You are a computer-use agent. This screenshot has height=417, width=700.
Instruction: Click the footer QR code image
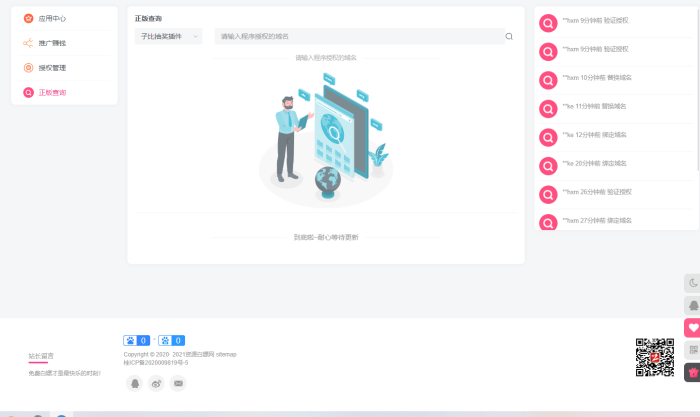coord(655,357)
